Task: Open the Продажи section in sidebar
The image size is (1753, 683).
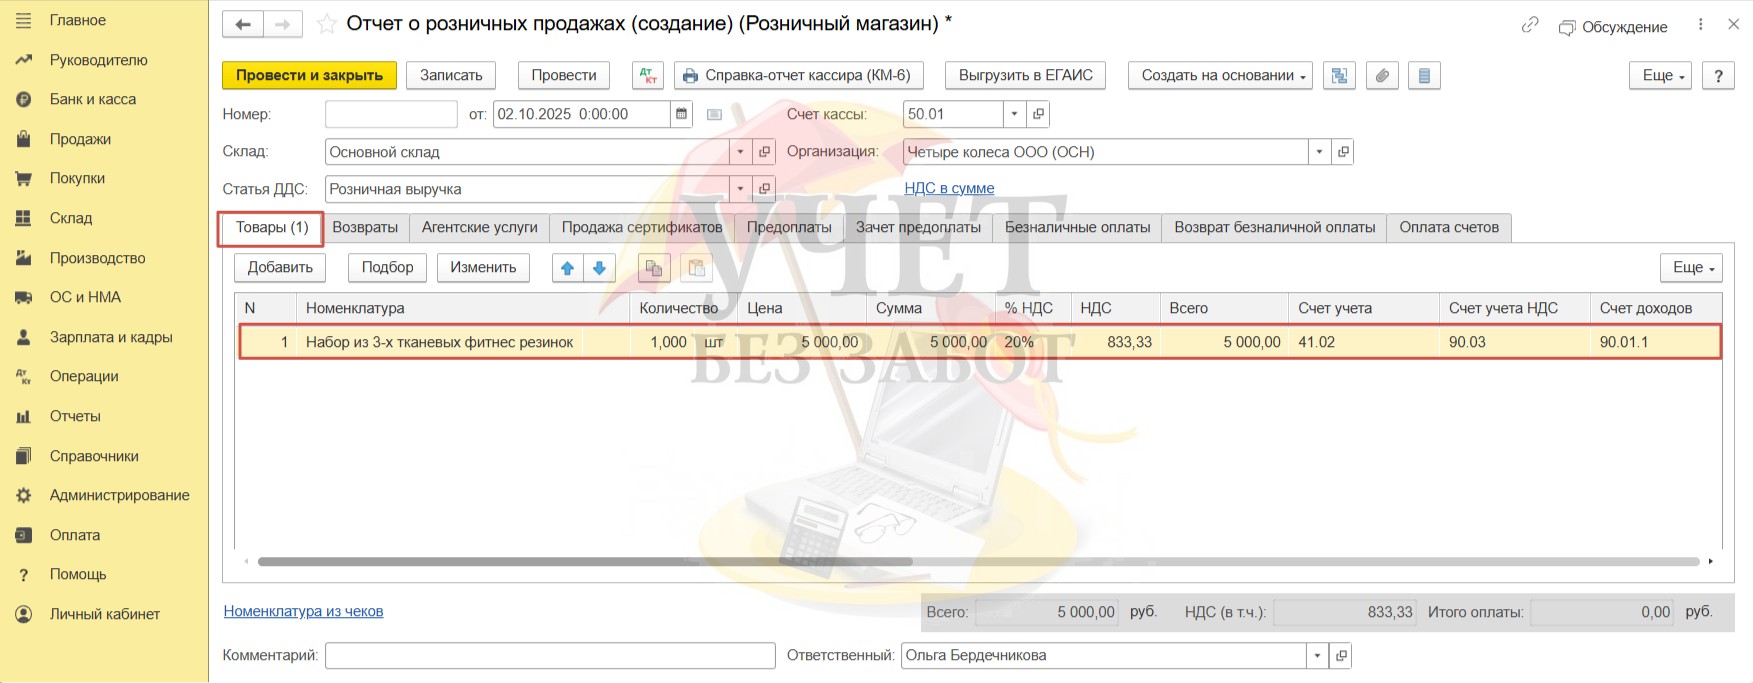Action: (80, 139)
